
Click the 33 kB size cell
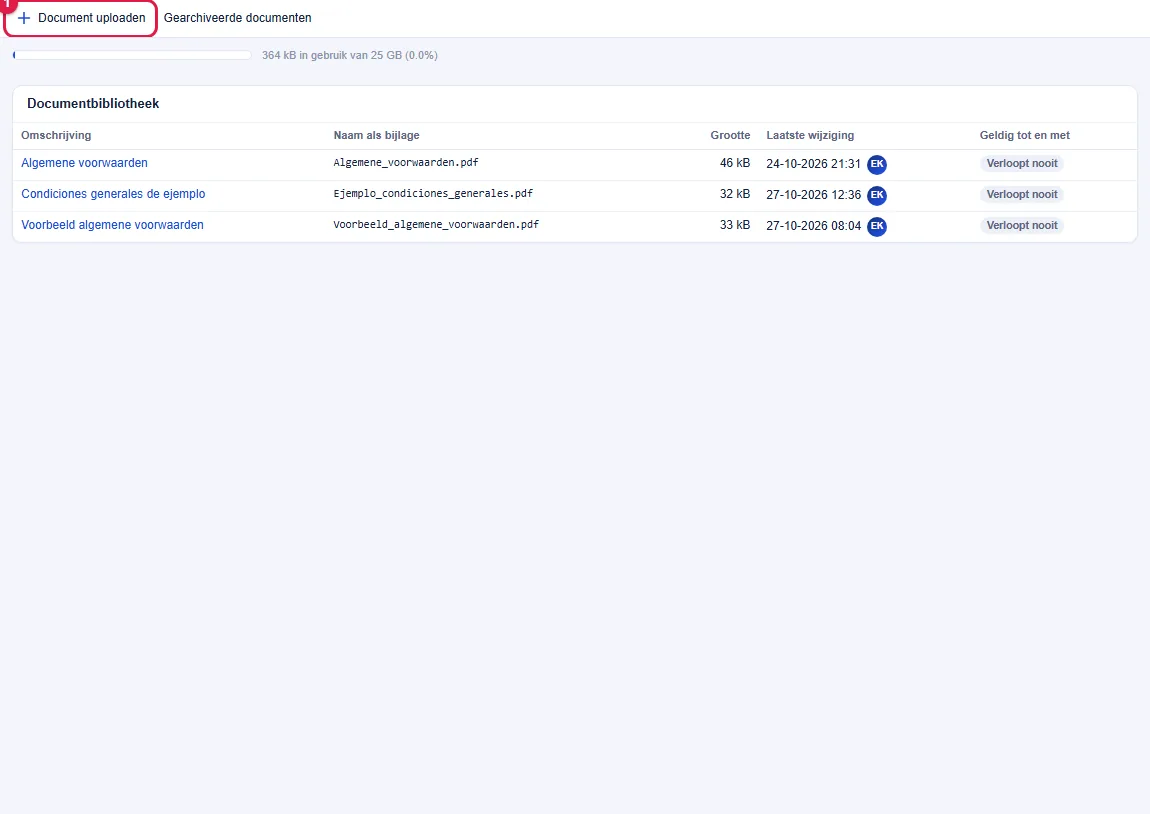pyautogui.click(x=734, y=224)
